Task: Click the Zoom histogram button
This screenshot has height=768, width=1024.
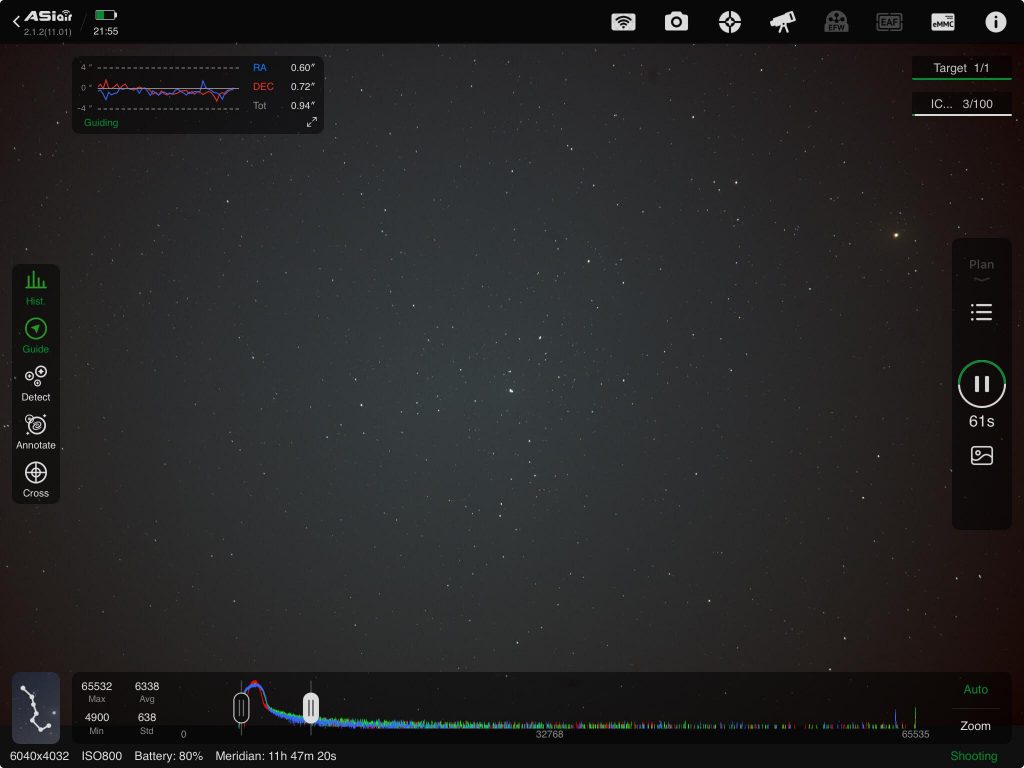Action: (x=975, y=726)
